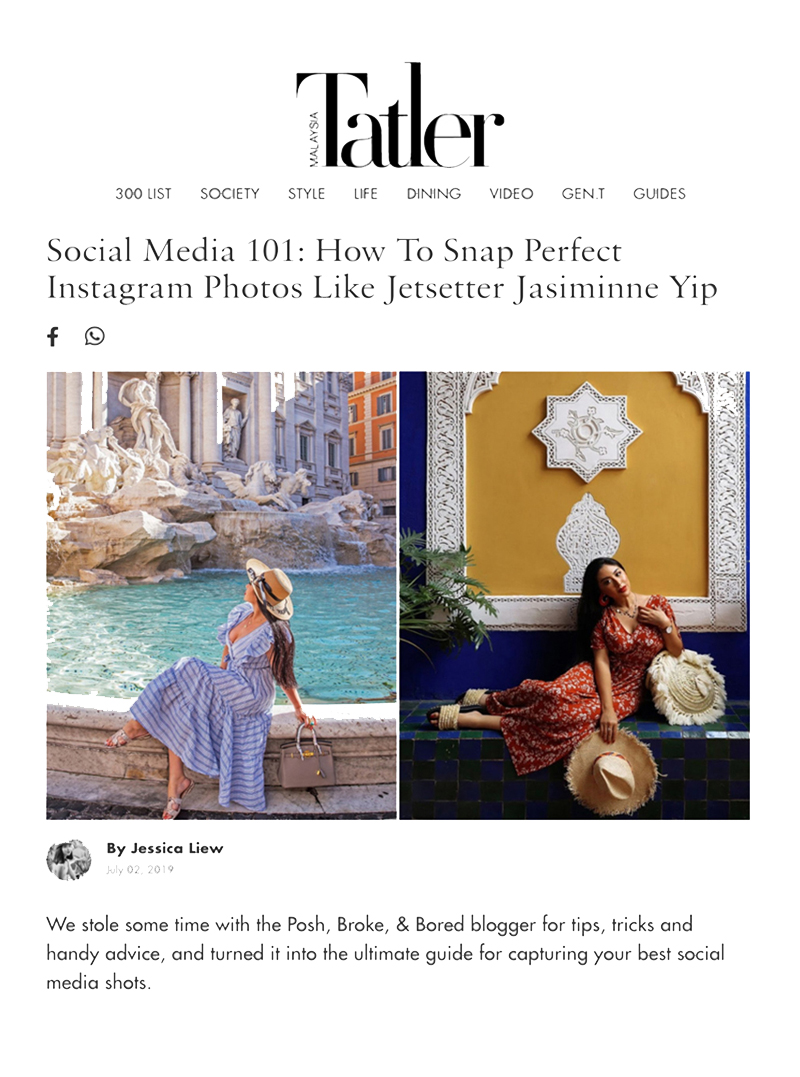Viewport: 800px width, 1077px height.
Task: Navigate to the DINING section
Action: pyautogui.click(x=434, y=194)
